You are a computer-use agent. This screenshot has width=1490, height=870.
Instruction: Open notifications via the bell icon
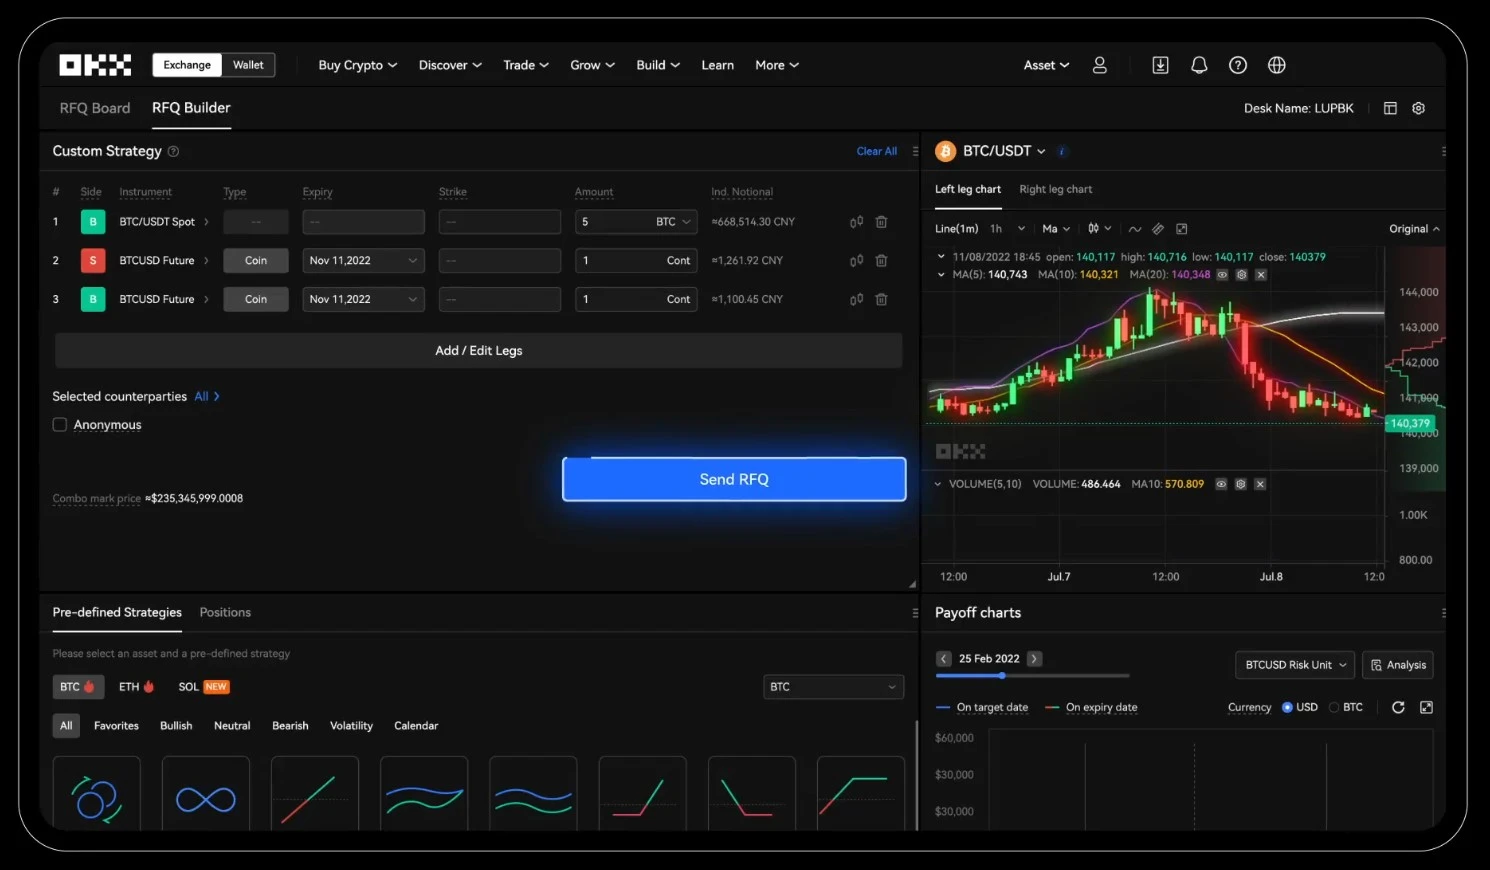(x=1199, y=64)
